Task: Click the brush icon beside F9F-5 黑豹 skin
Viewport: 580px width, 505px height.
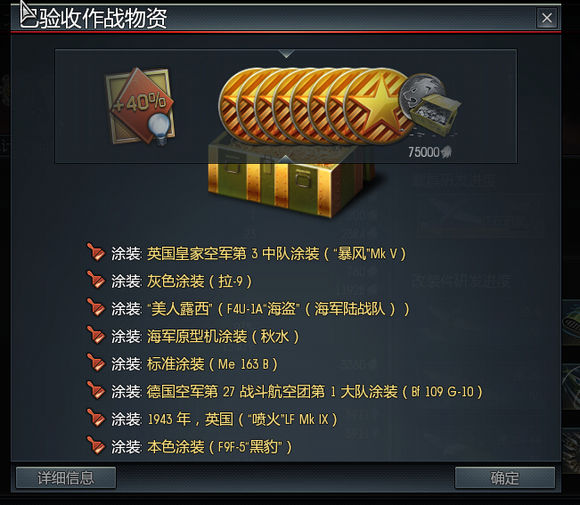Action: point(95,446)
